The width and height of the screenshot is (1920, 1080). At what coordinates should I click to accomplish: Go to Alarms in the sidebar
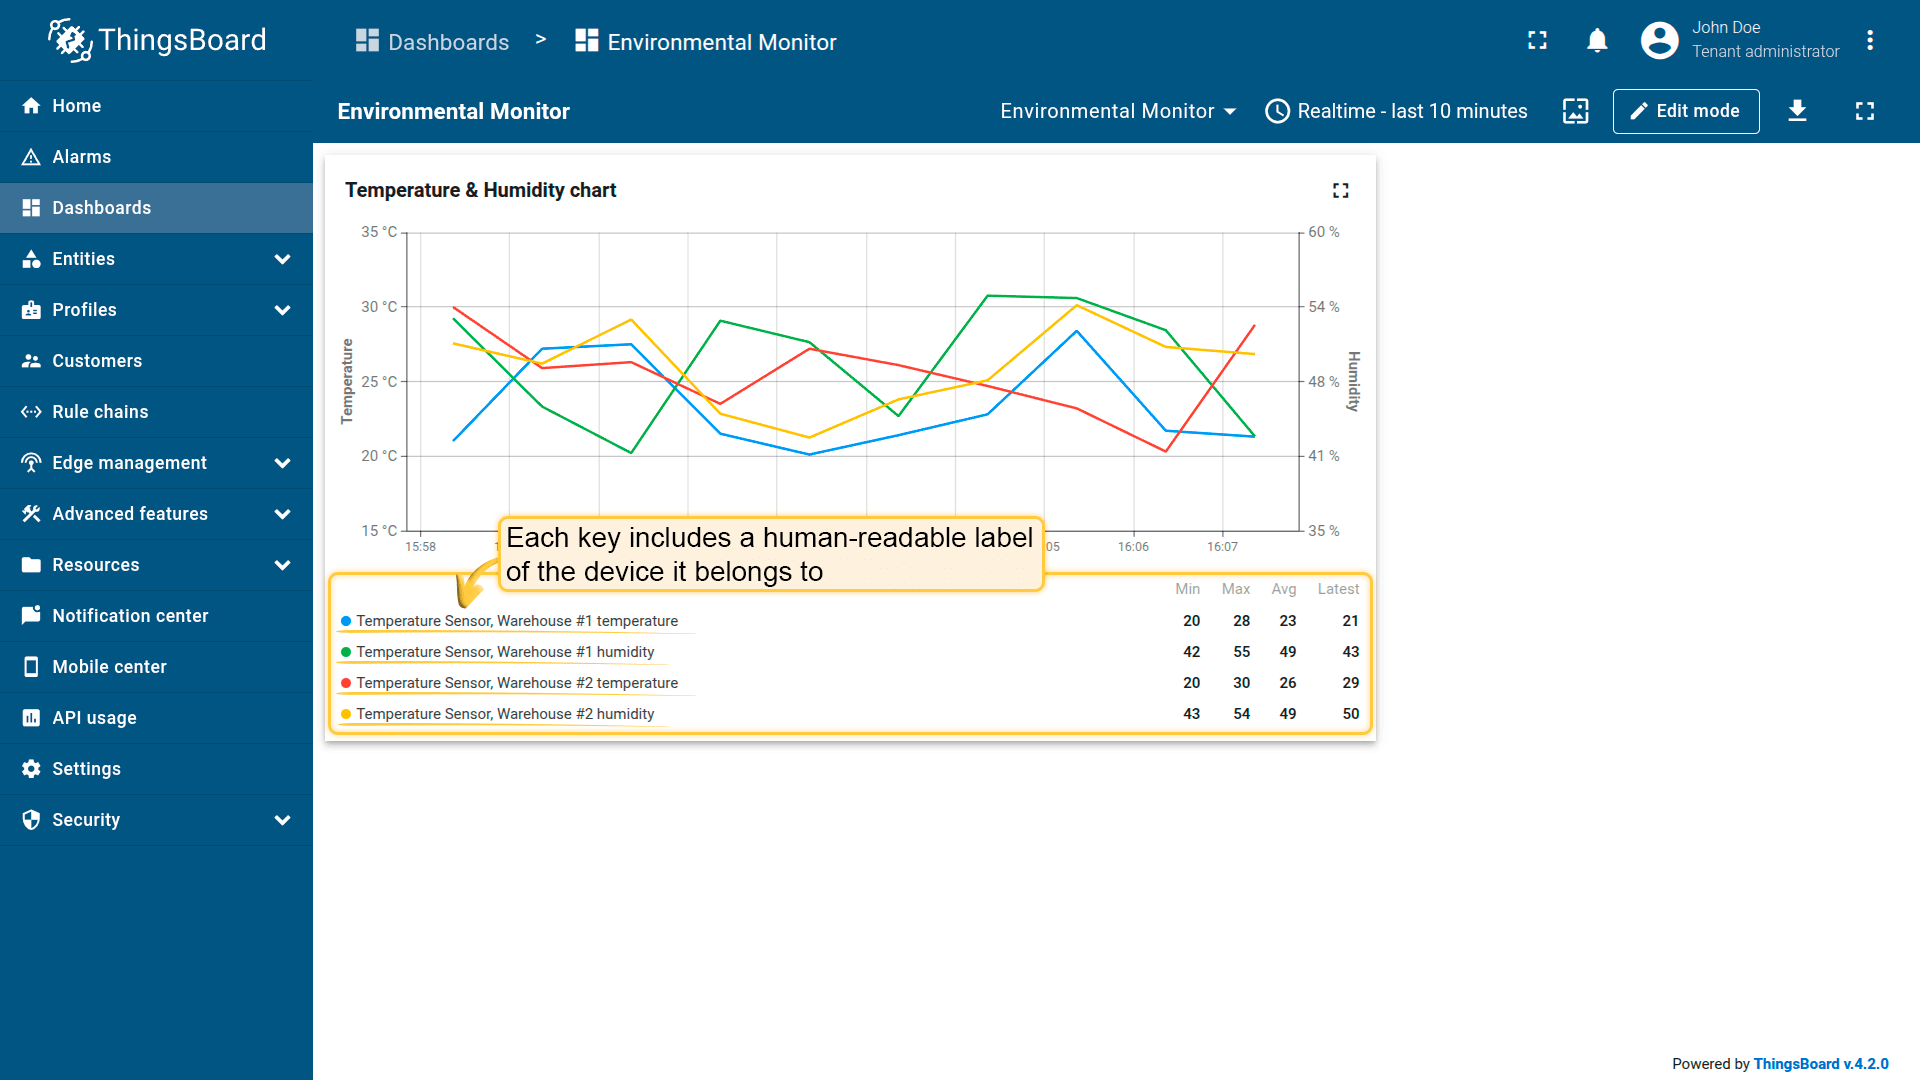coord(81,157)
